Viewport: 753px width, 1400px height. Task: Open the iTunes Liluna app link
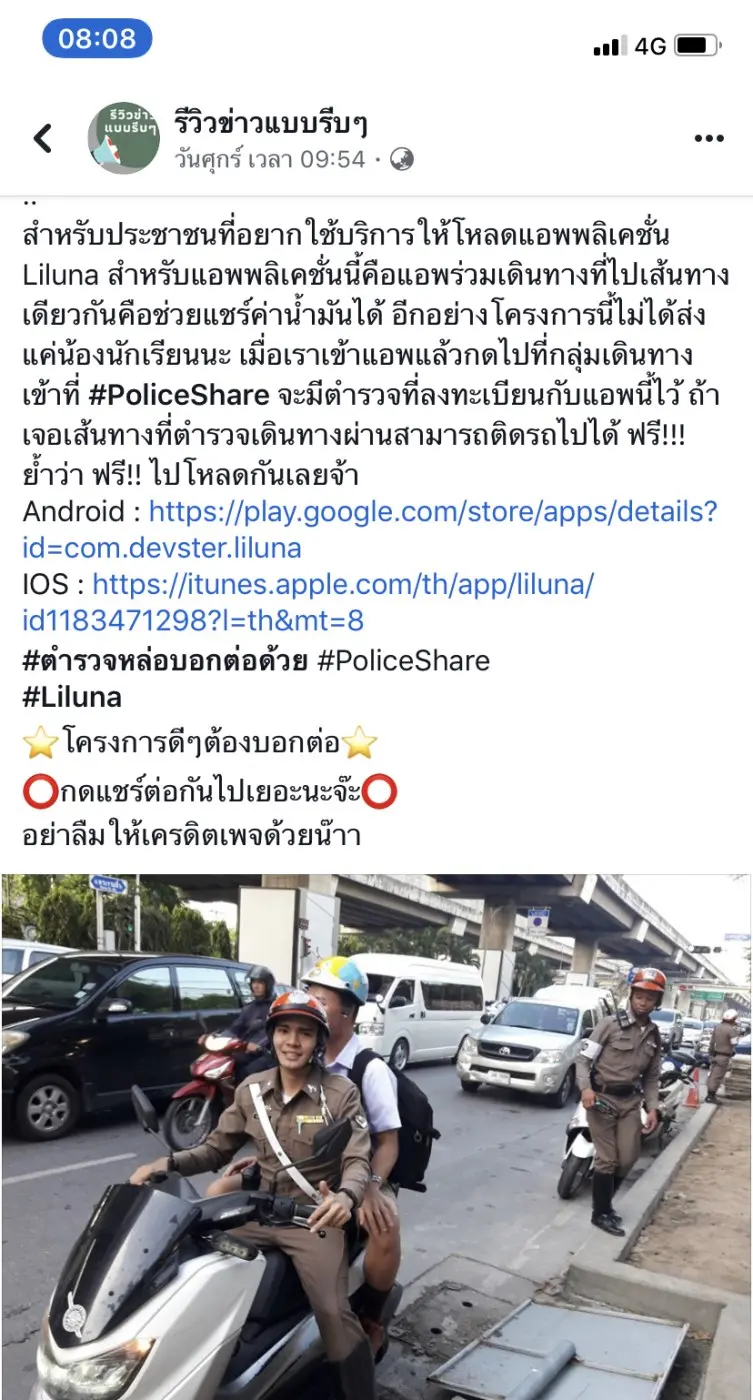click(x=308, y=603)
